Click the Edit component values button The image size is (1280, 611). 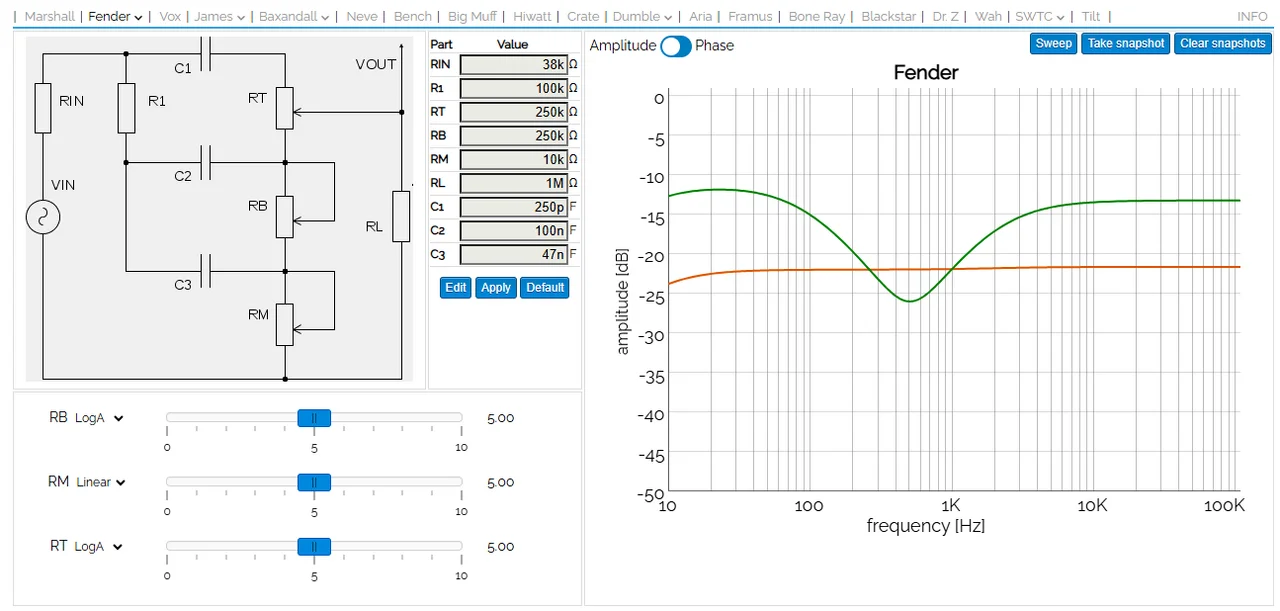456,288
